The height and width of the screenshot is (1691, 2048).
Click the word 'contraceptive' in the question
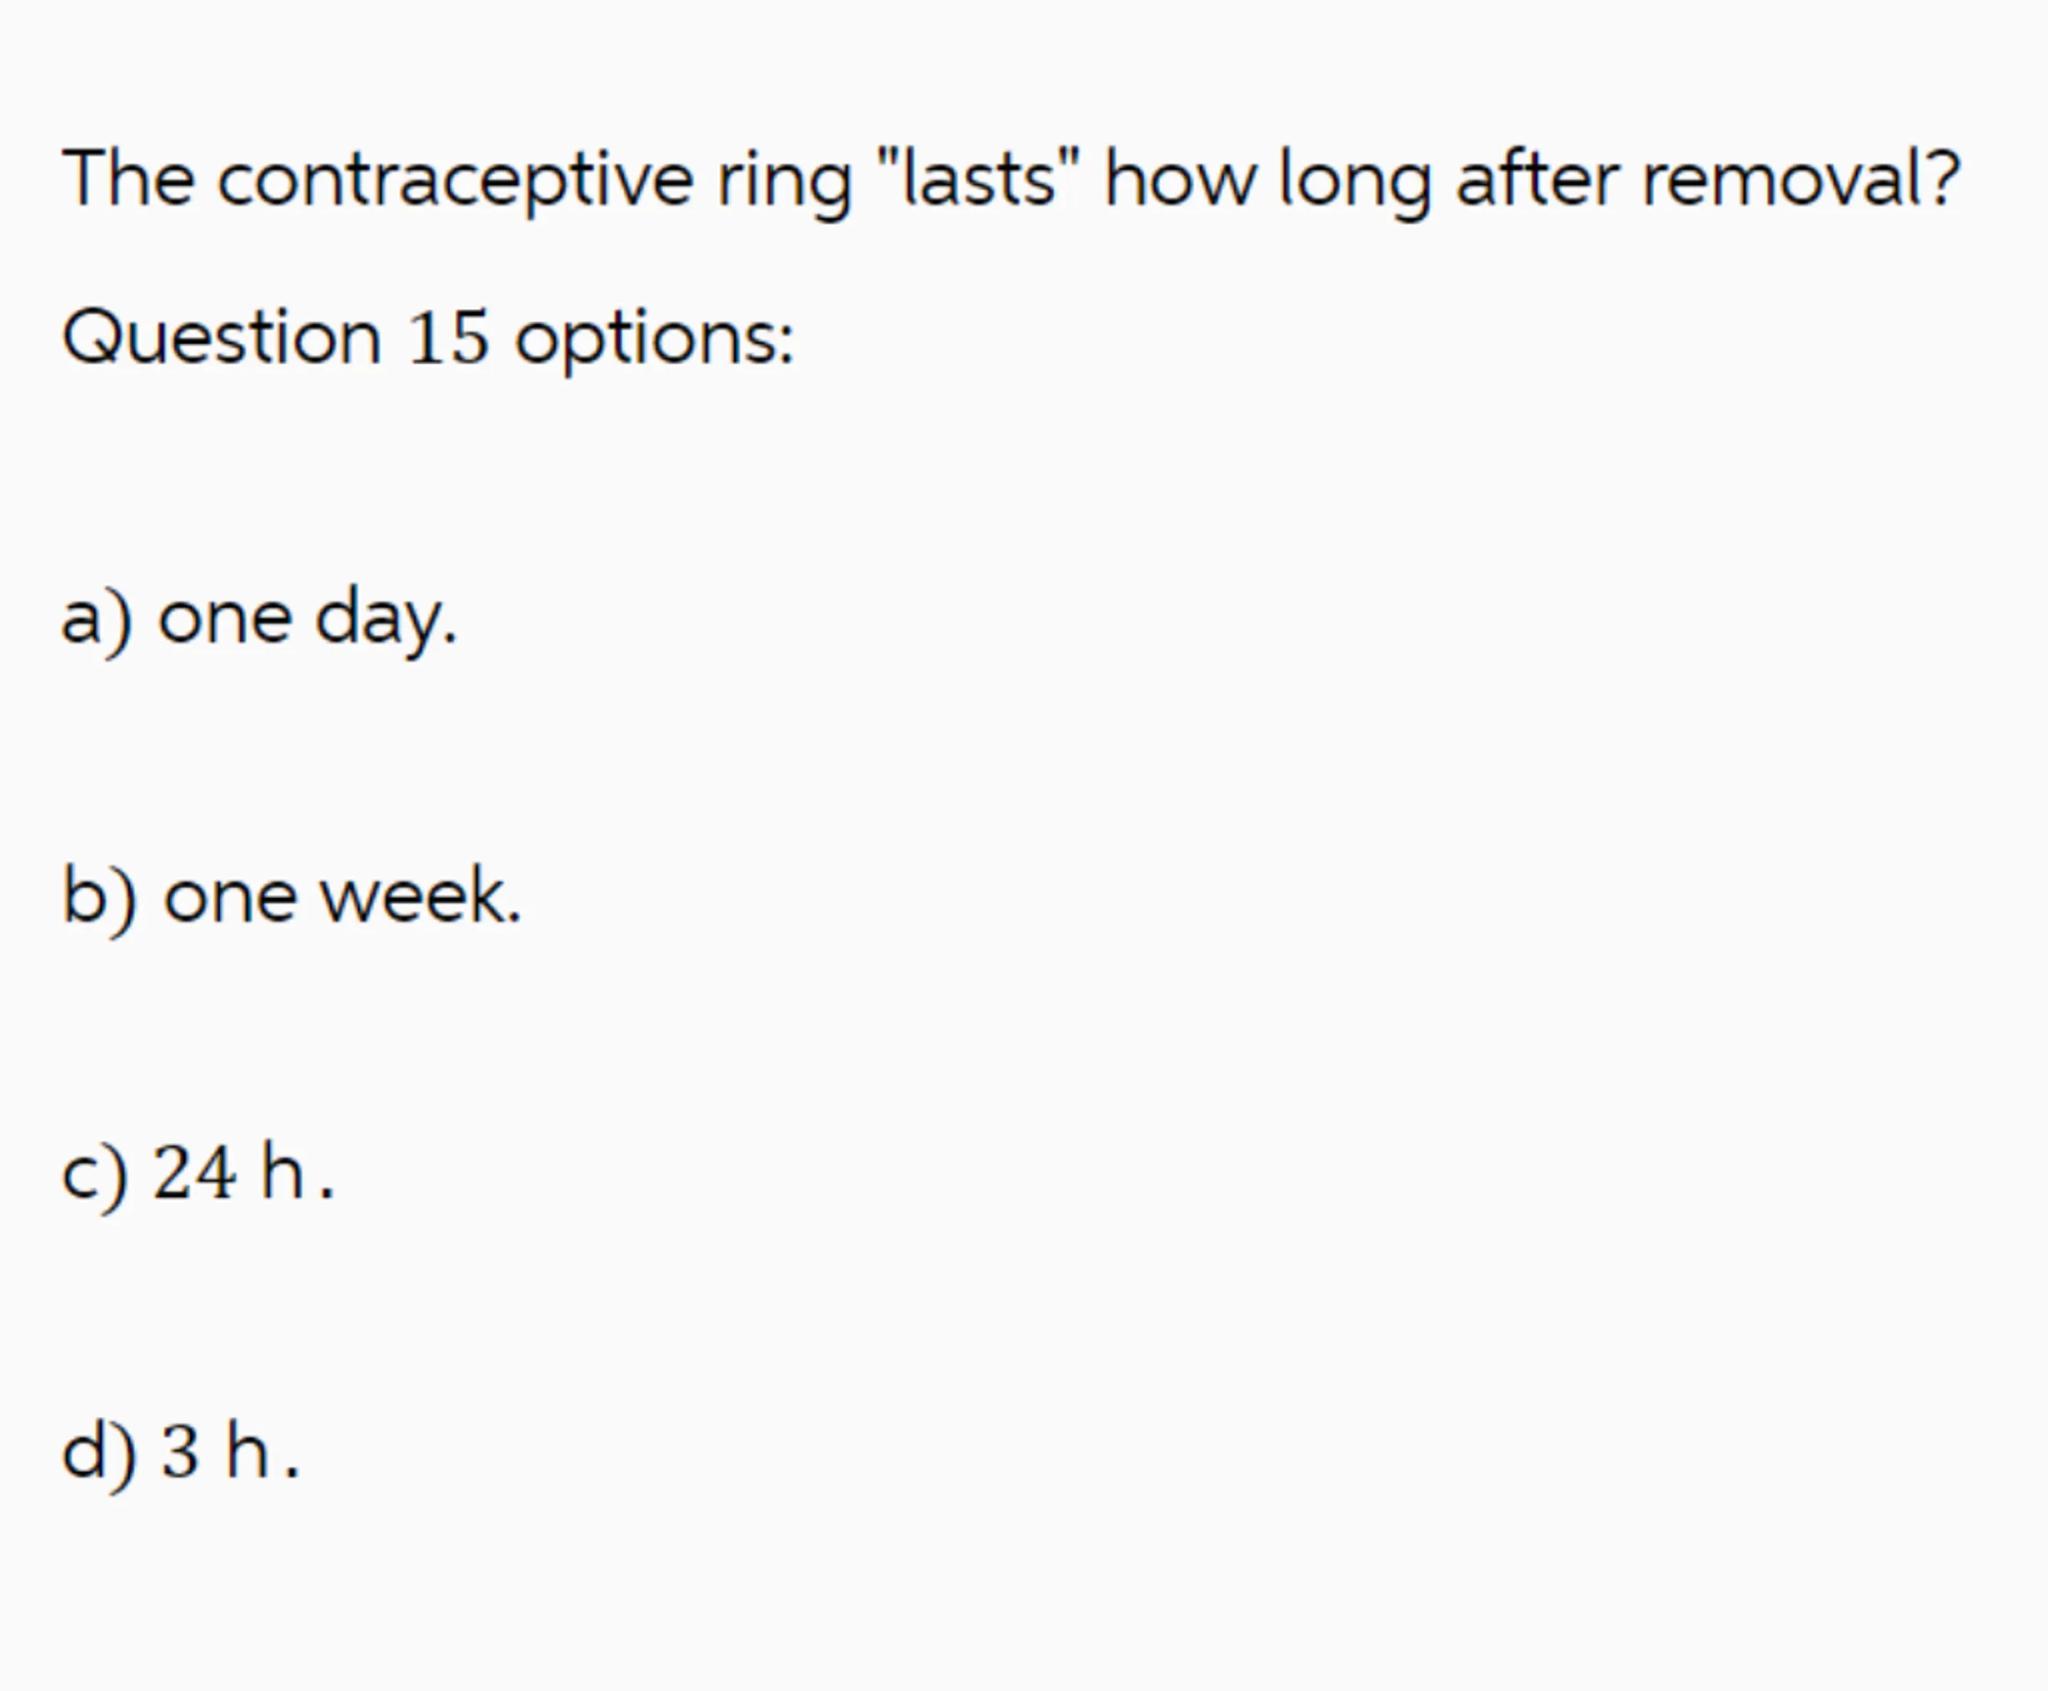[x=455, y=180]
